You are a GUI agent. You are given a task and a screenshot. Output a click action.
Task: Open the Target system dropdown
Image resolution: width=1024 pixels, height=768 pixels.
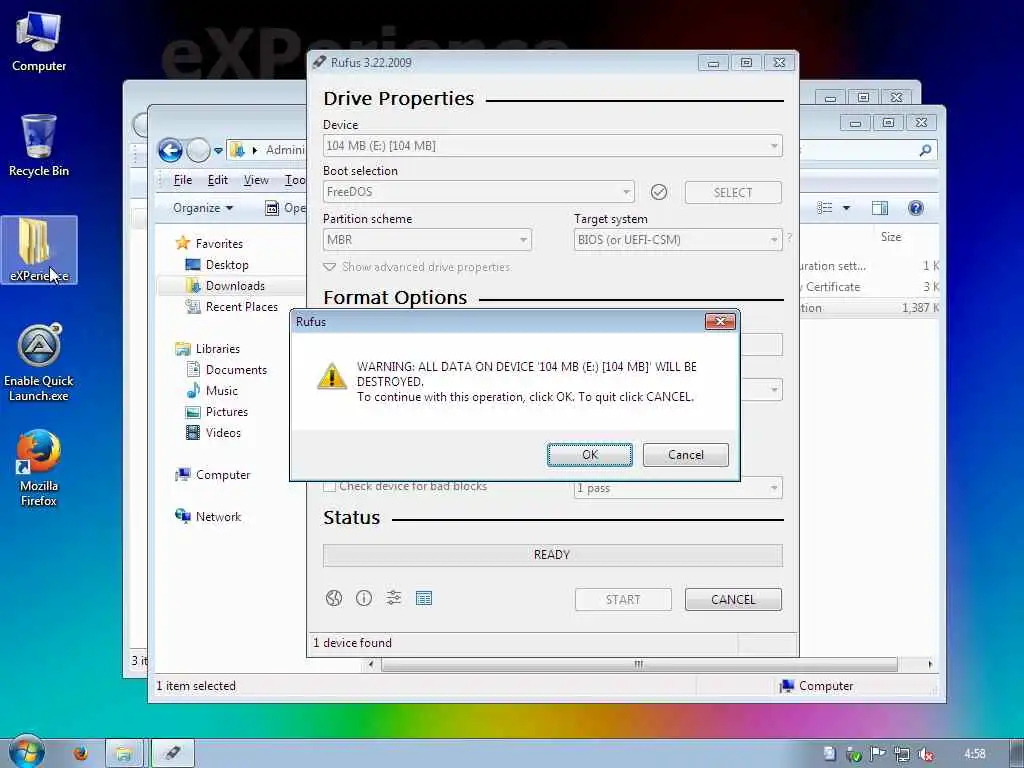click(x=678, y=240)
